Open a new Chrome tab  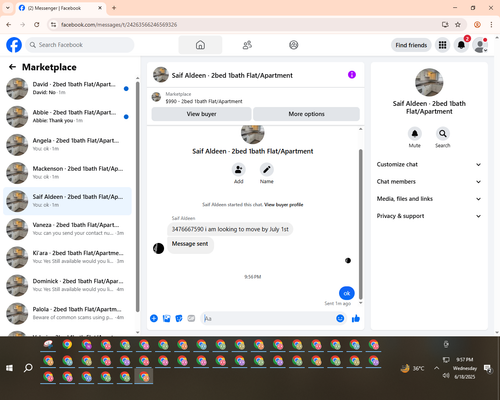pos(114,8)
